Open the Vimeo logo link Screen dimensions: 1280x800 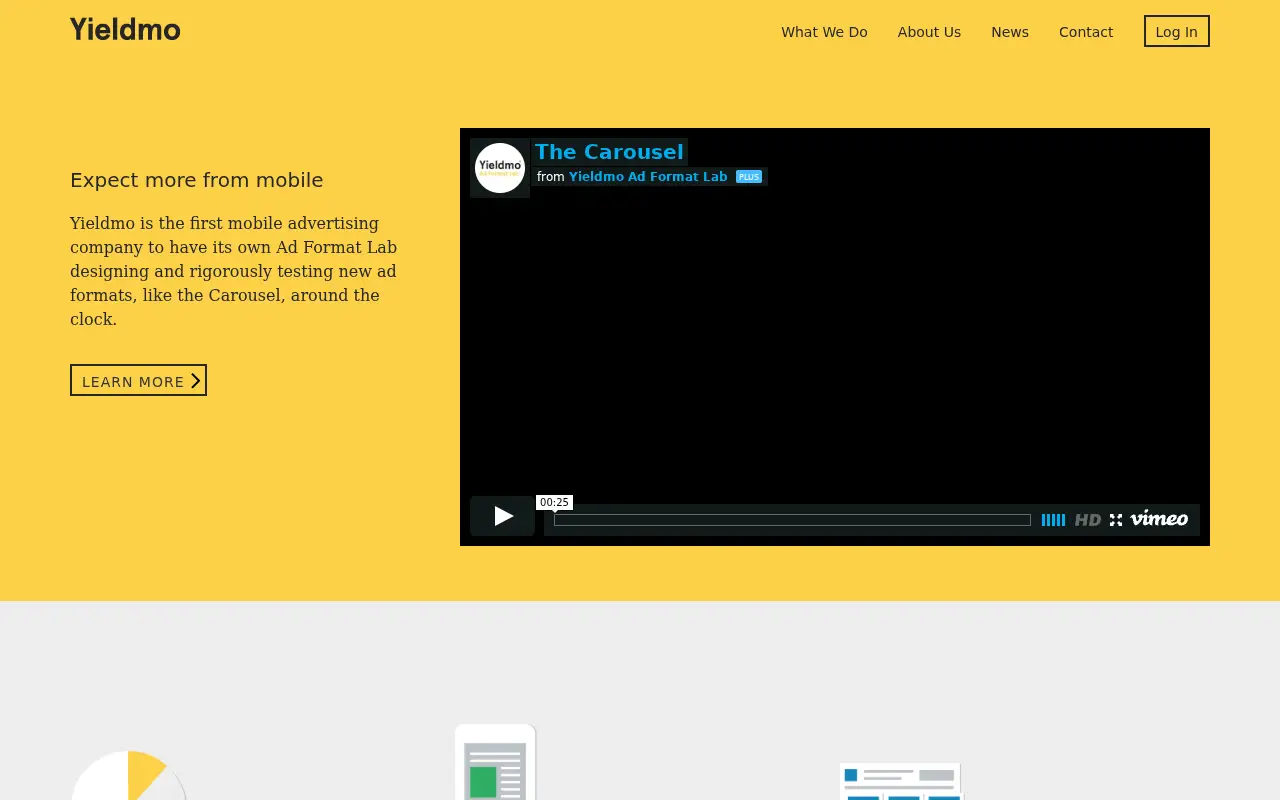(x=1160, y=519)
